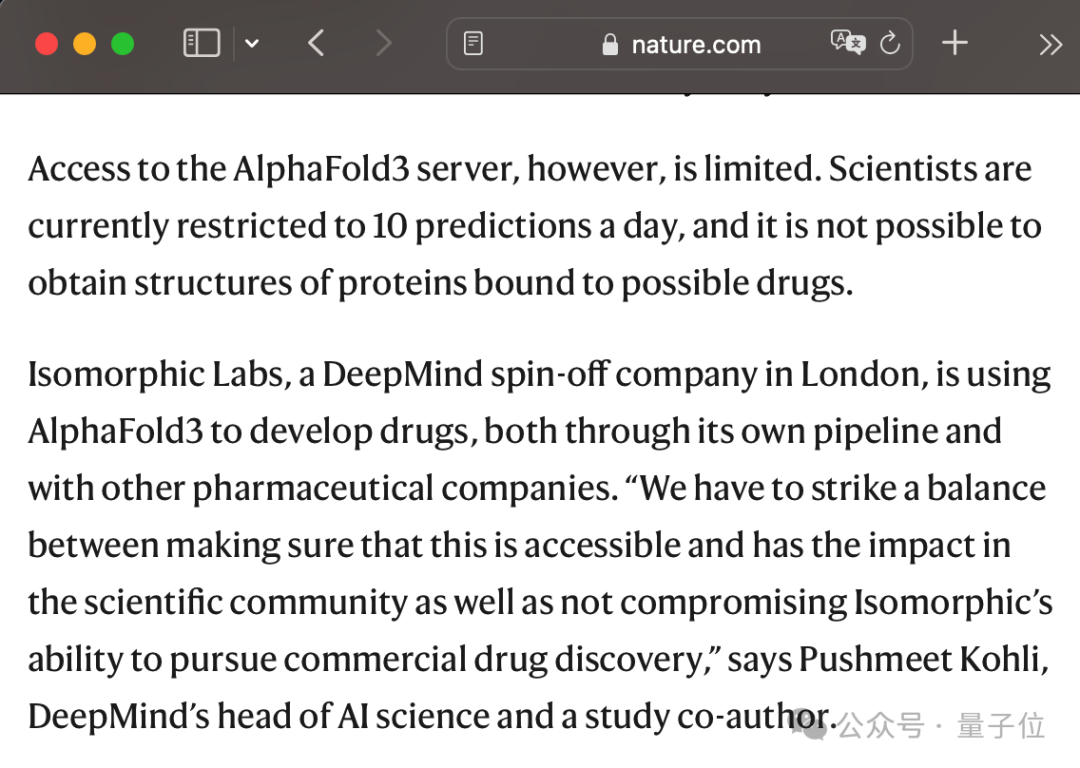
Task: Enter full screen with green button
Action: (123, 43)
